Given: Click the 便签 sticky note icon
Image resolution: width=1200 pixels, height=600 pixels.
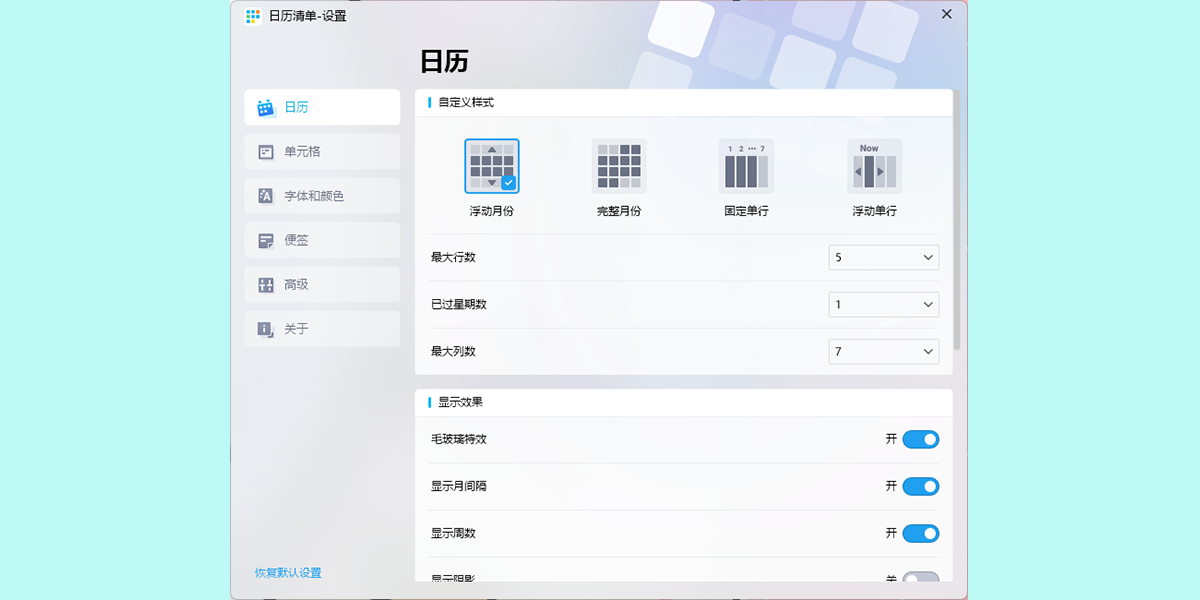Looking at the screenshot, I should [266, 240].
